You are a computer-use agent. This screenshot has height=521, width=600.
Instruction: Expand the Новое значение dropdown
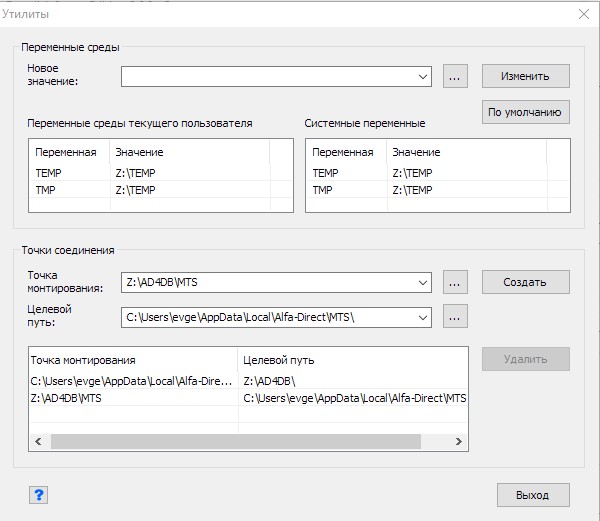point(423,76)
